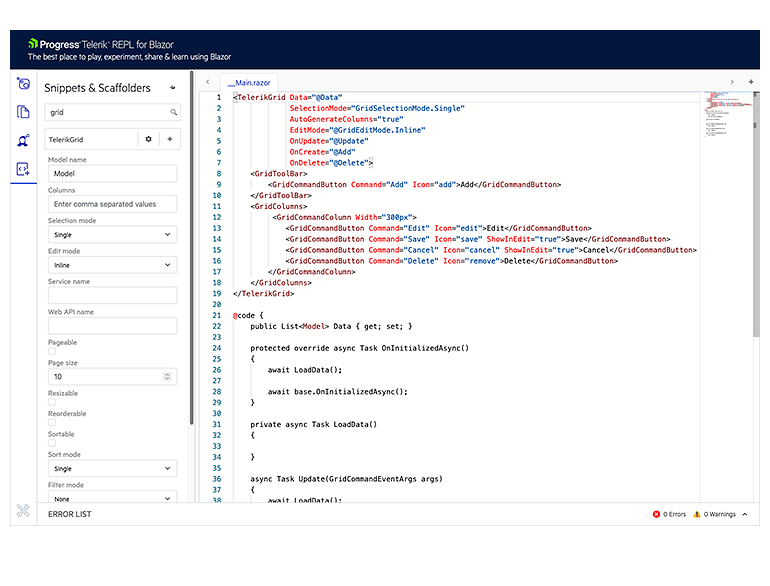Click the Service name input field
770x586 pixels.
point(112,295)
